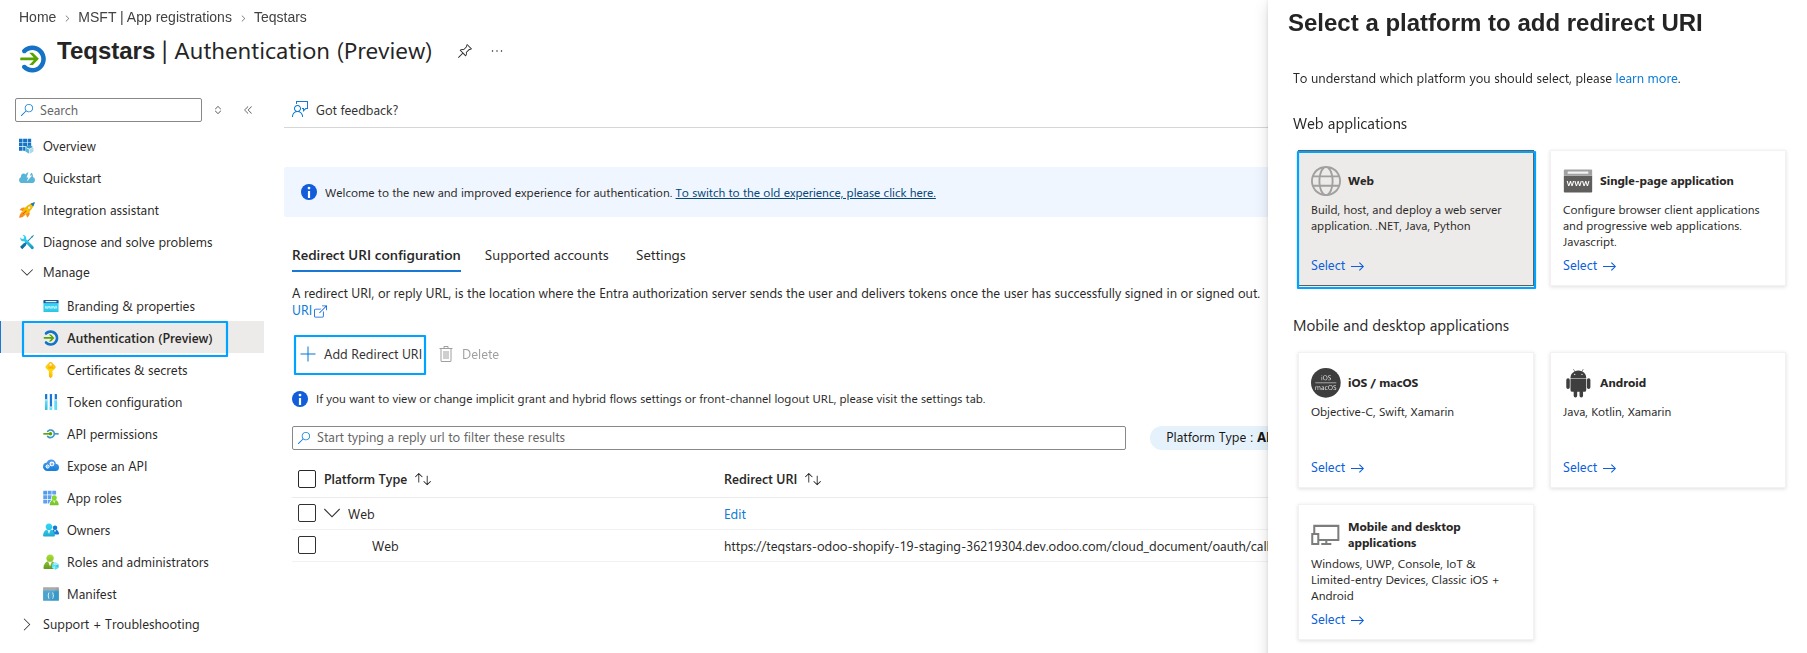Open API permissions menu item

coord(112,434)
